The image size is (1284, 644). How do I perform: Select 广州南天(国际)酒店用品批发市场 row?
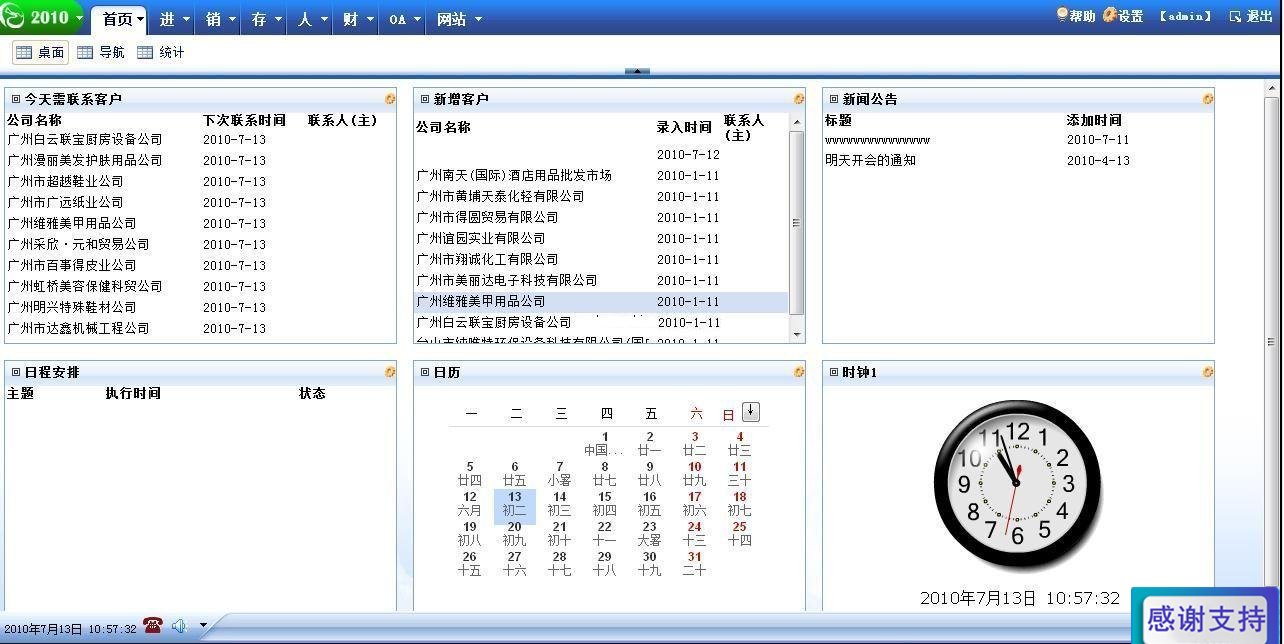pos(602,175)
